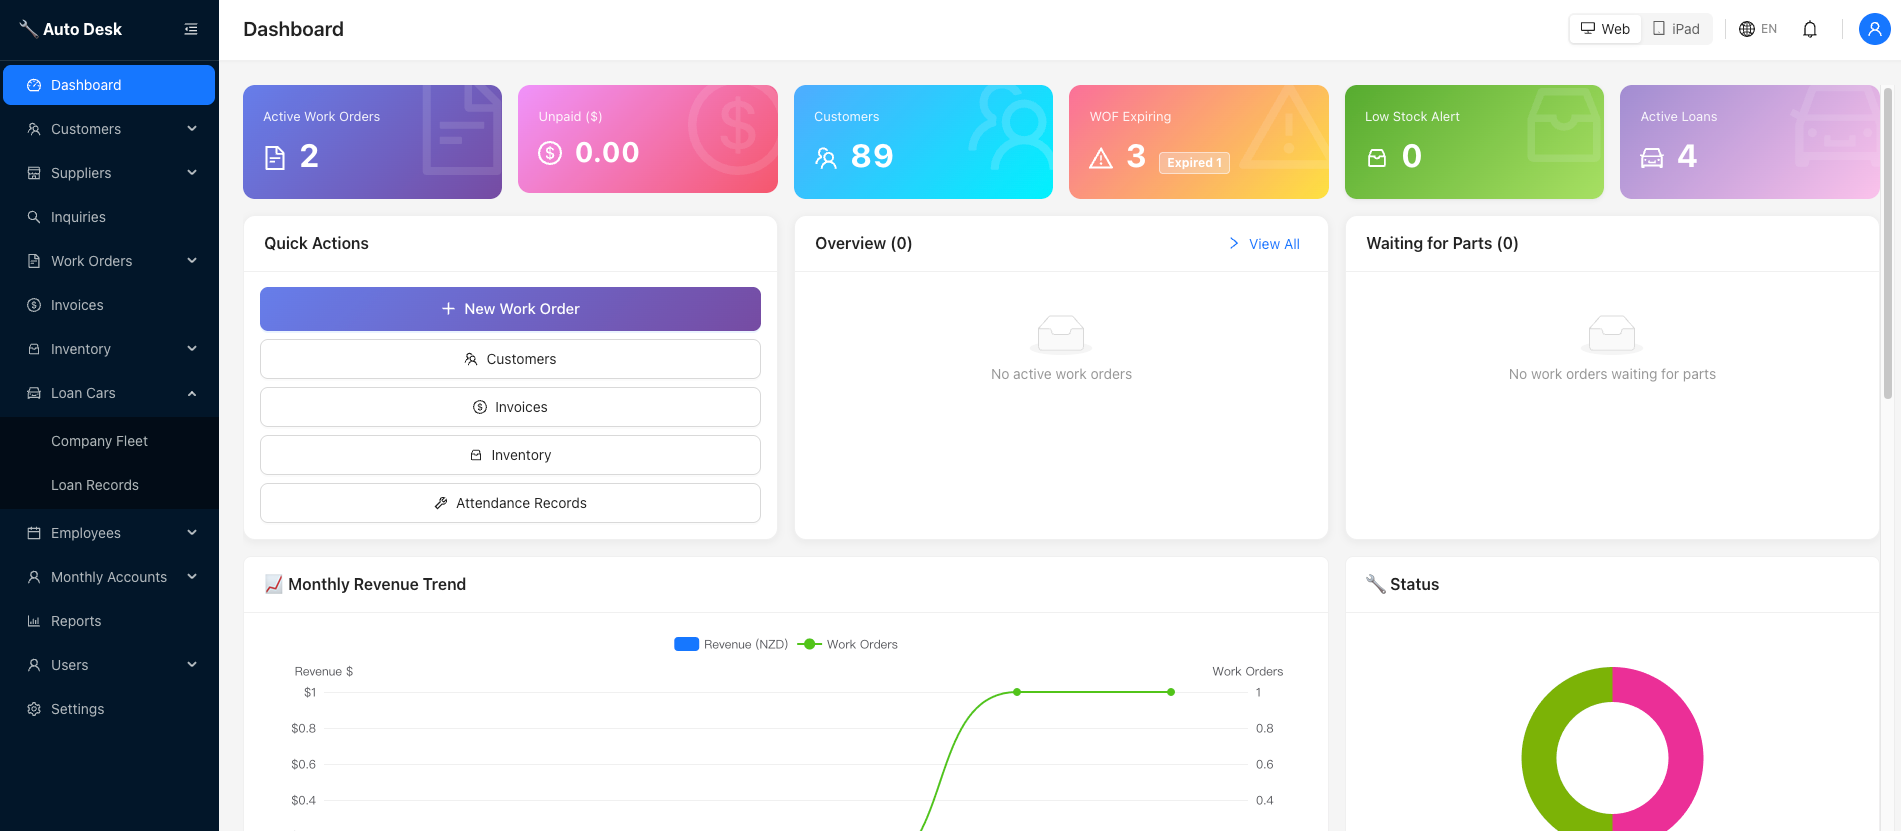The image size is (1901, 831).
Task: Click the people icon on Customers card
Action: click(x=826, y=157)
